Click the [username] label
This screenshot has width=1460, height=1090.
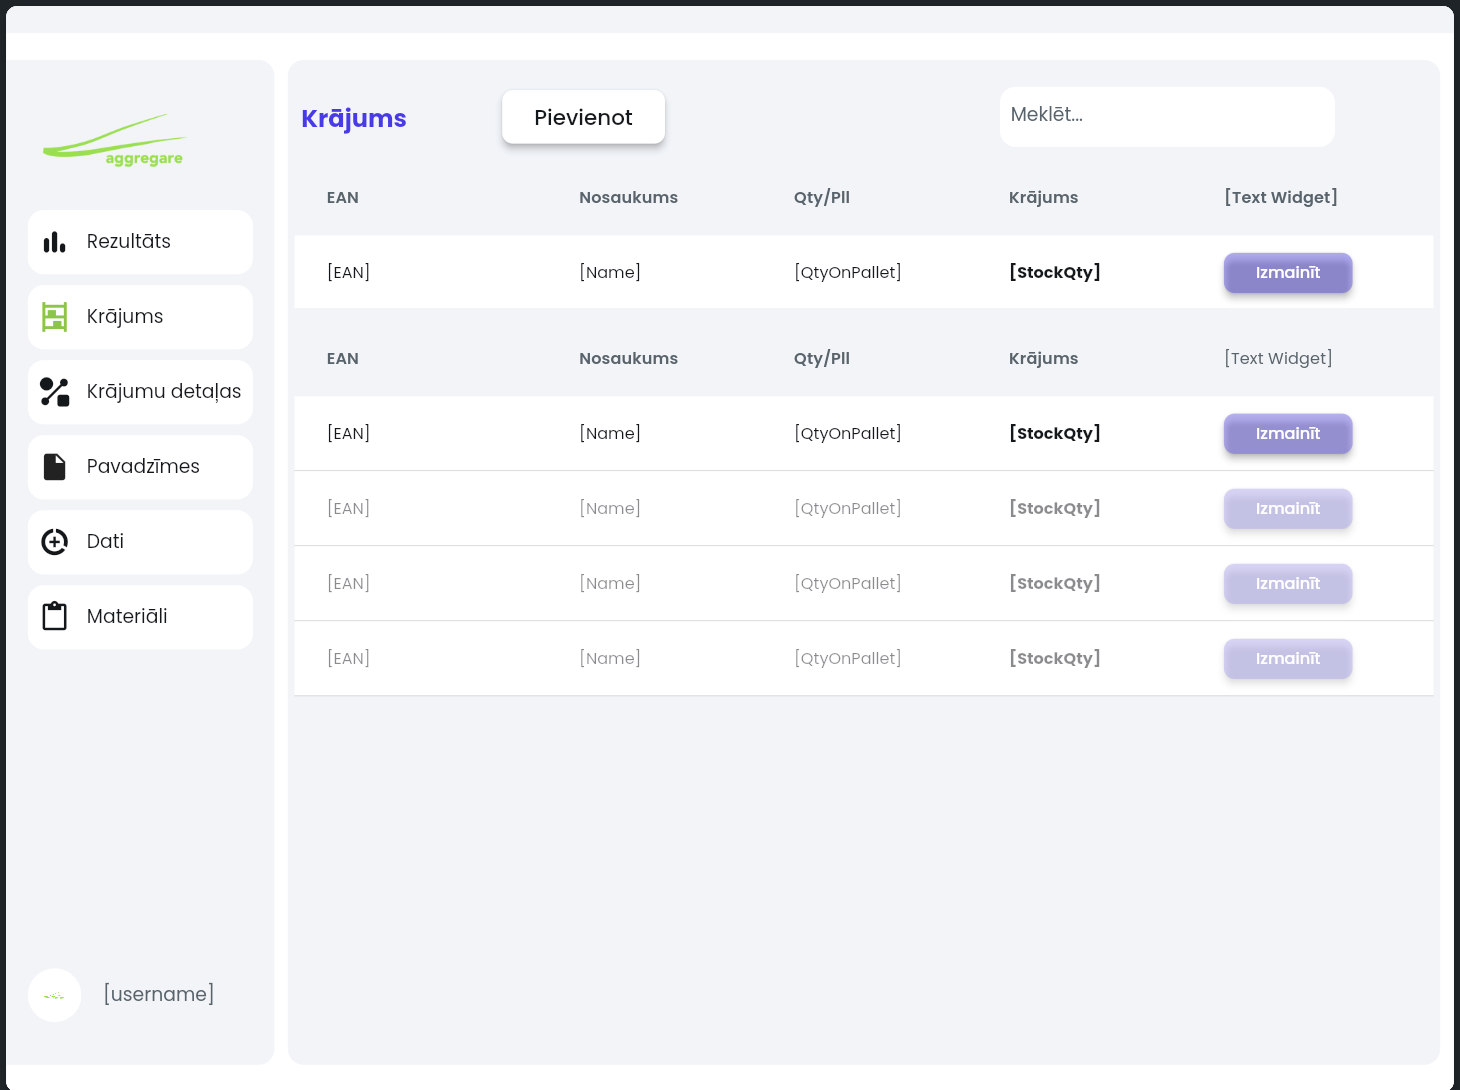pyautogui.click(x=159, y=994)
